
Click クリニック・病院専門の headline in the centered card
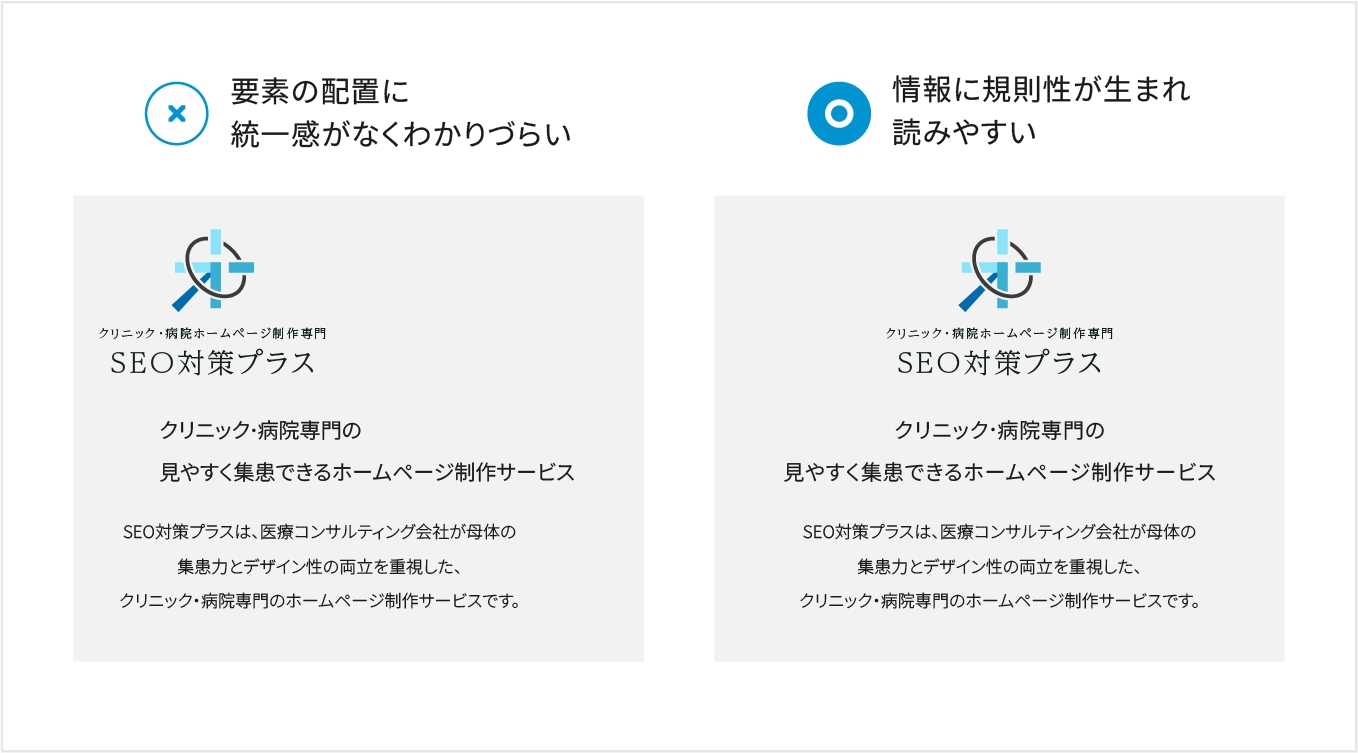(999, 431)
